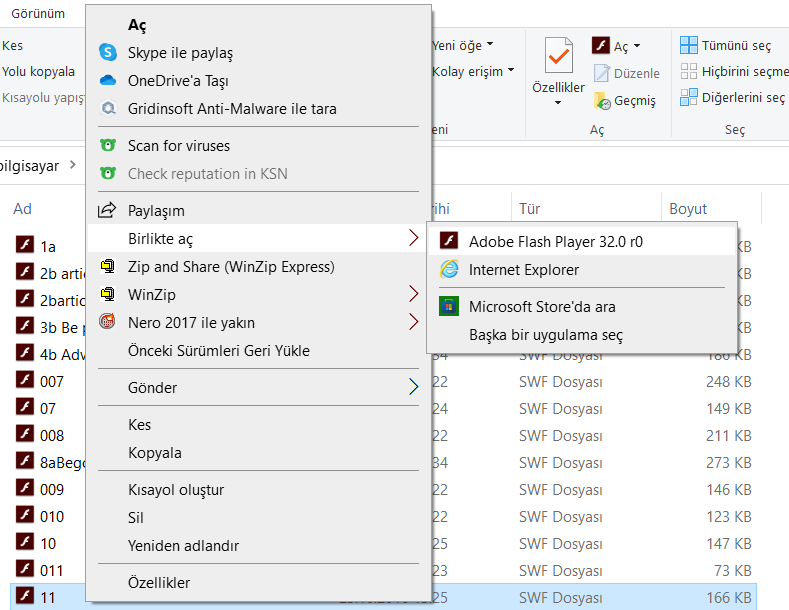Viewport: 789px width, 610px height.
Task: Open the Özellikler checkmark icon in ribbon
Action: coord(558,55)
